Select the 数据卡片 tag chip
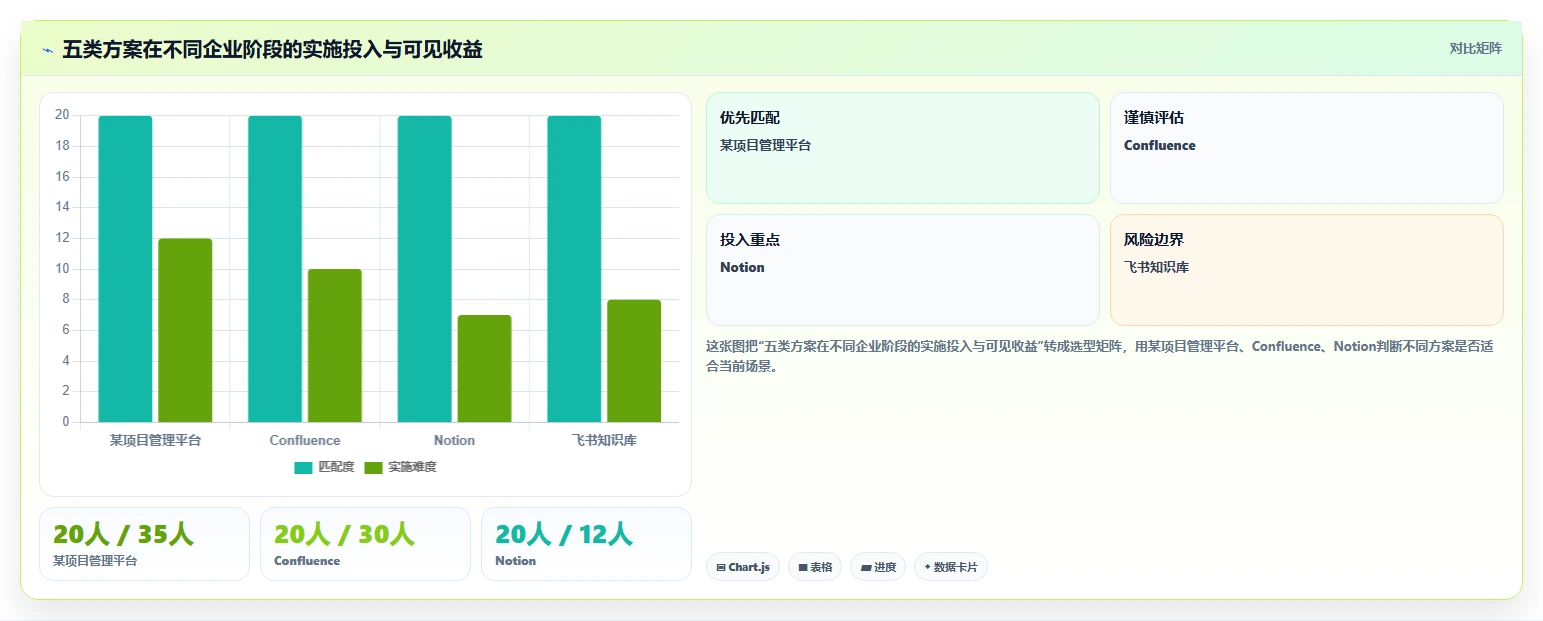Screen dimensions: 1543x621 coord(951,567)
